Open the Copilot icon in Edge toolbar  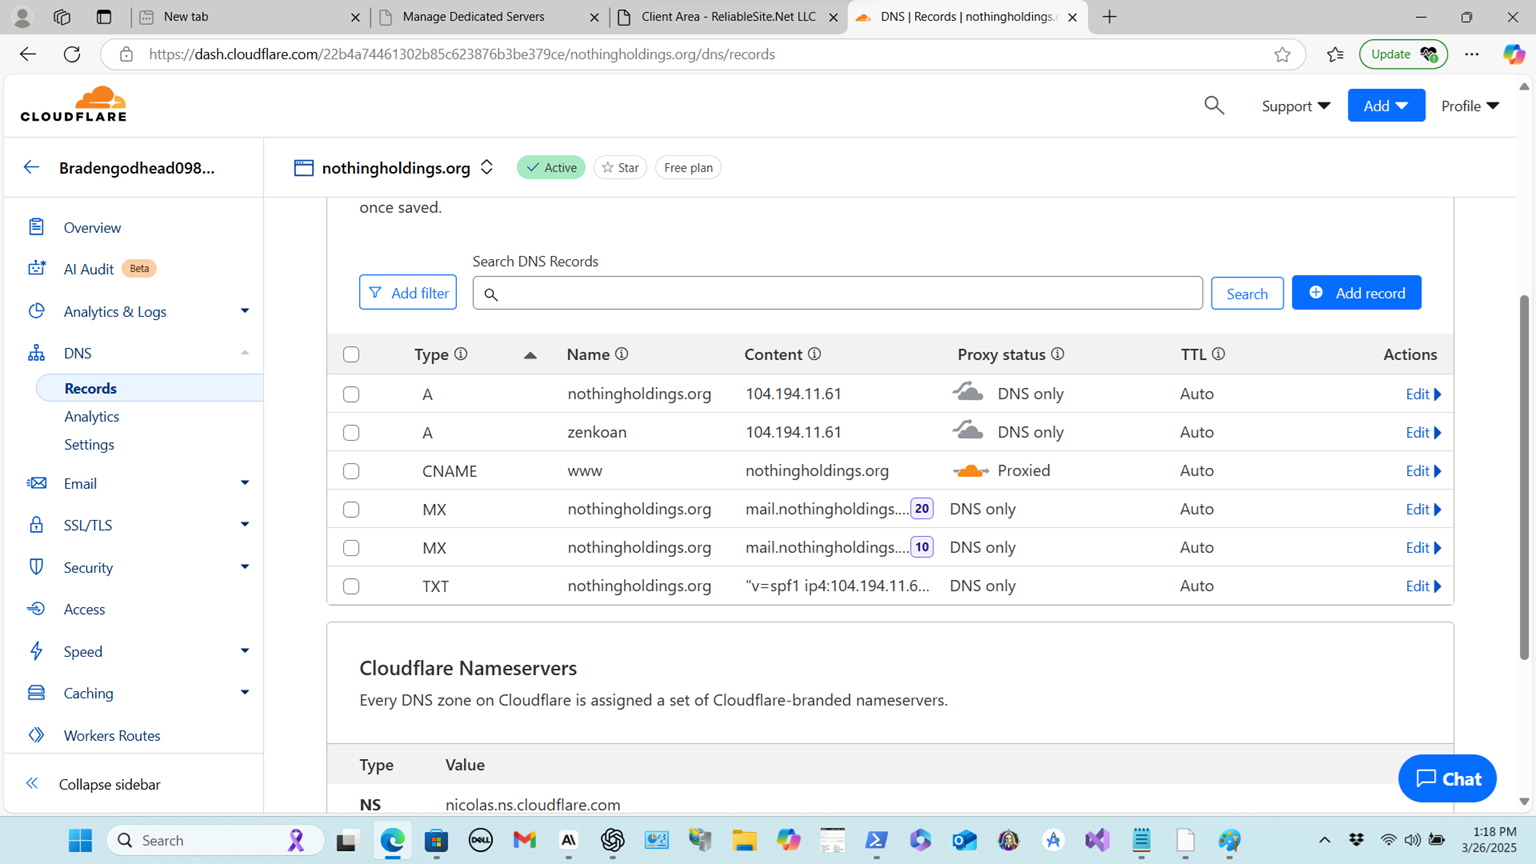(x=1514, y=54)
